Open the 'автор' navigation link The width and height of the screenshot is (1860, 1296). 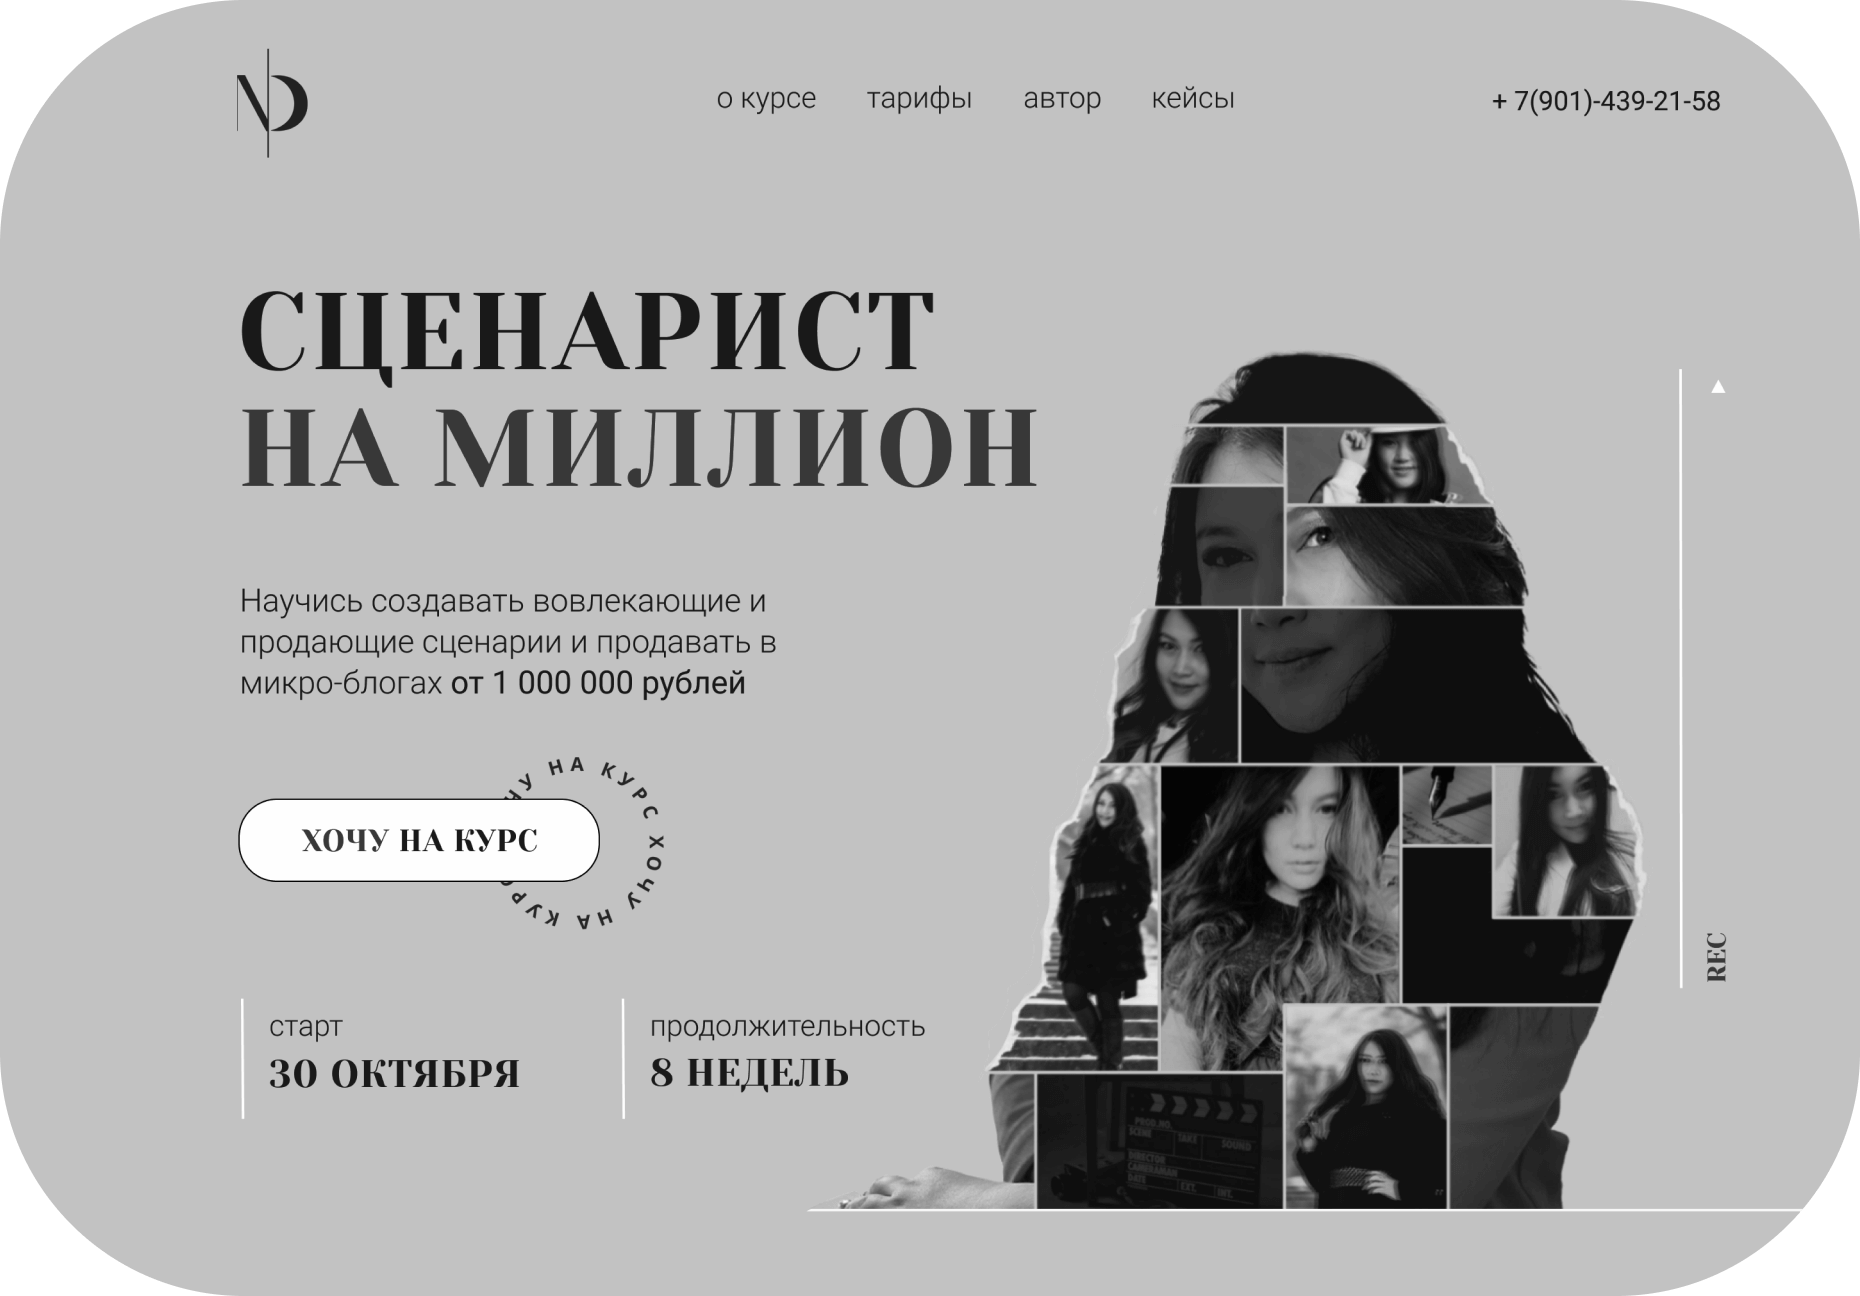tap(1062, 99)
